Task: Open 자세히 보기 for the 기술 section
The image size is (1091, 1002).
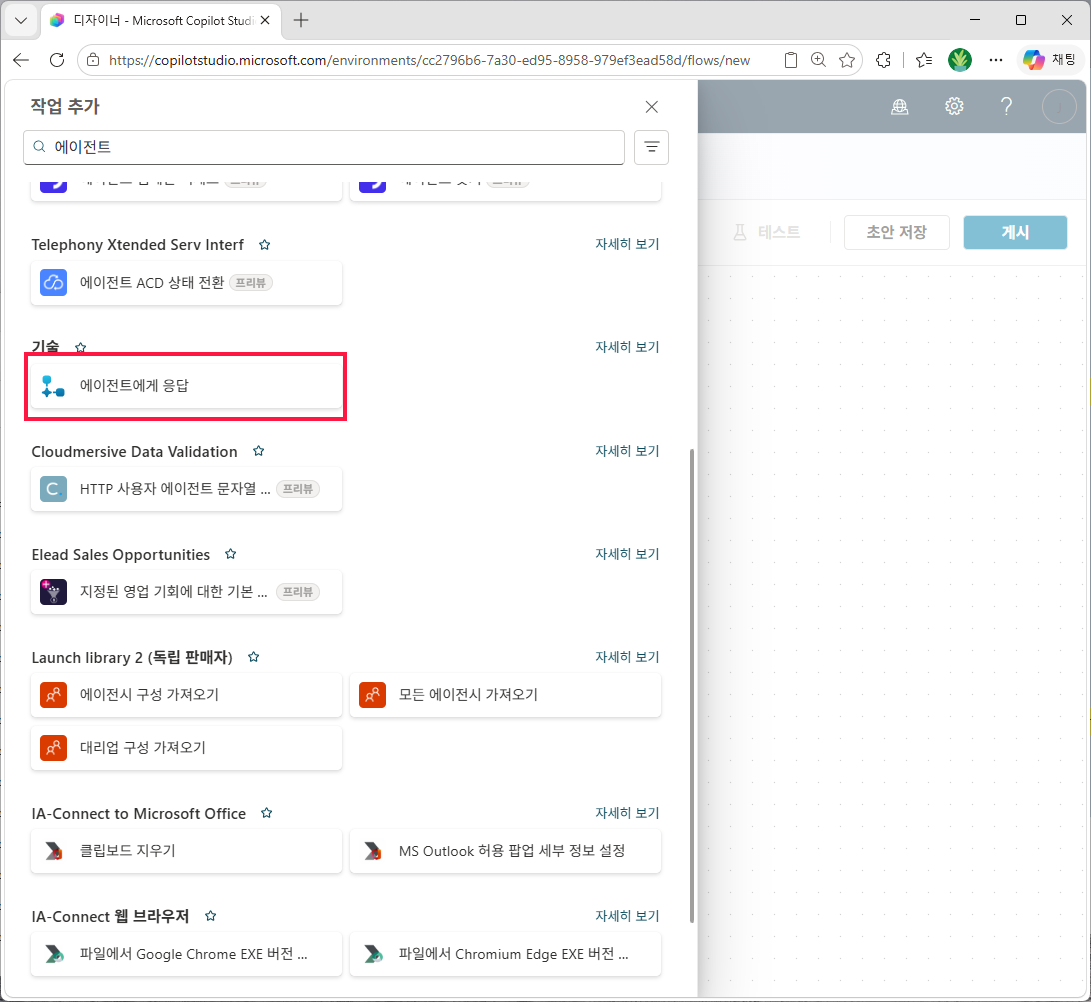Action: 627,347
